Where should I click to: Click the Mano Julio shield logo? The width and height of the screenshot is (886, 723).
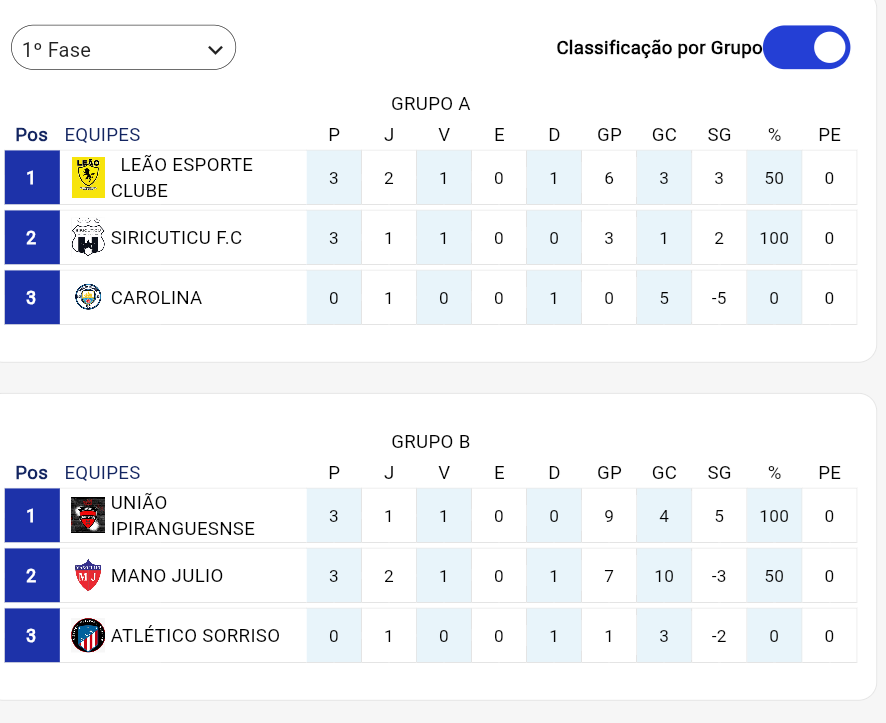click(88, 576)
